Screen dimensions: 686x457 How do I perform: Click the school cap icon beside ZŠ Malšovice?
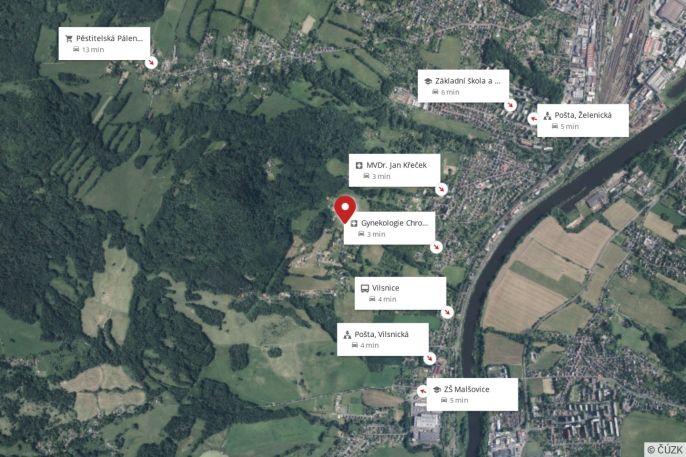click(437, 389)
